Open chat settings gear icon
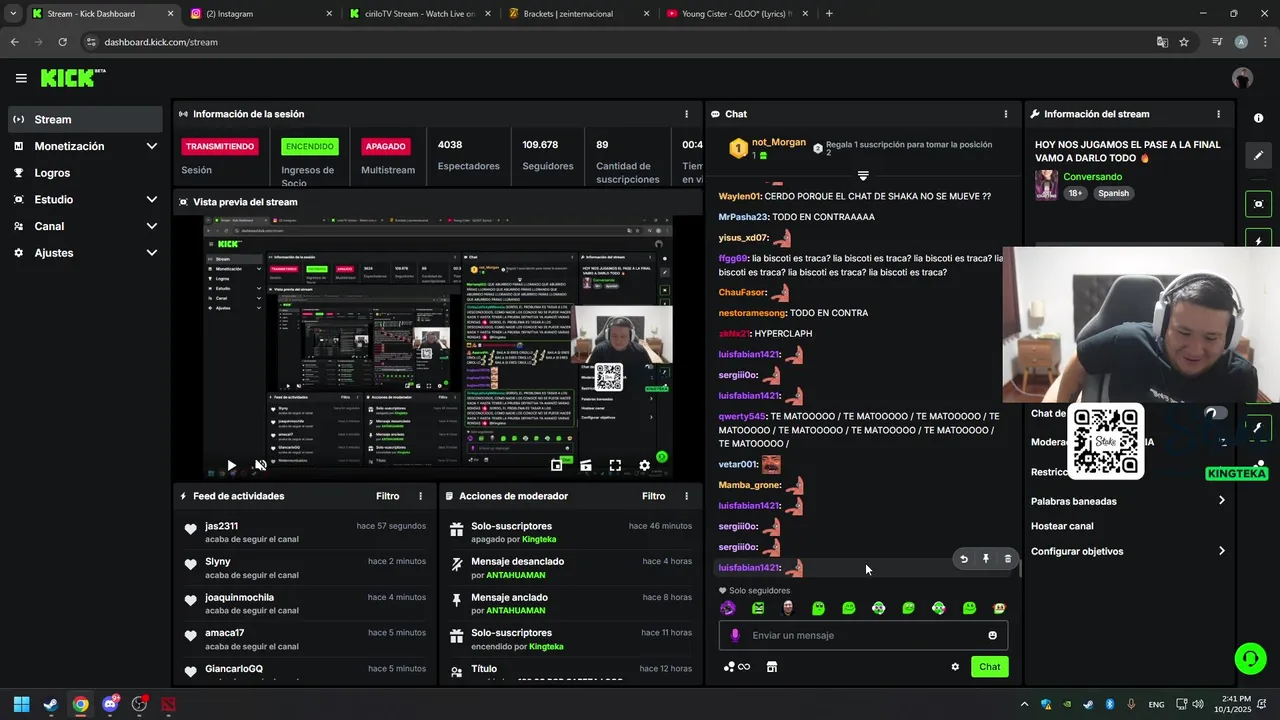Viewport: 1280px width, 720px height. pyautogui.click(x=955, y=667)
